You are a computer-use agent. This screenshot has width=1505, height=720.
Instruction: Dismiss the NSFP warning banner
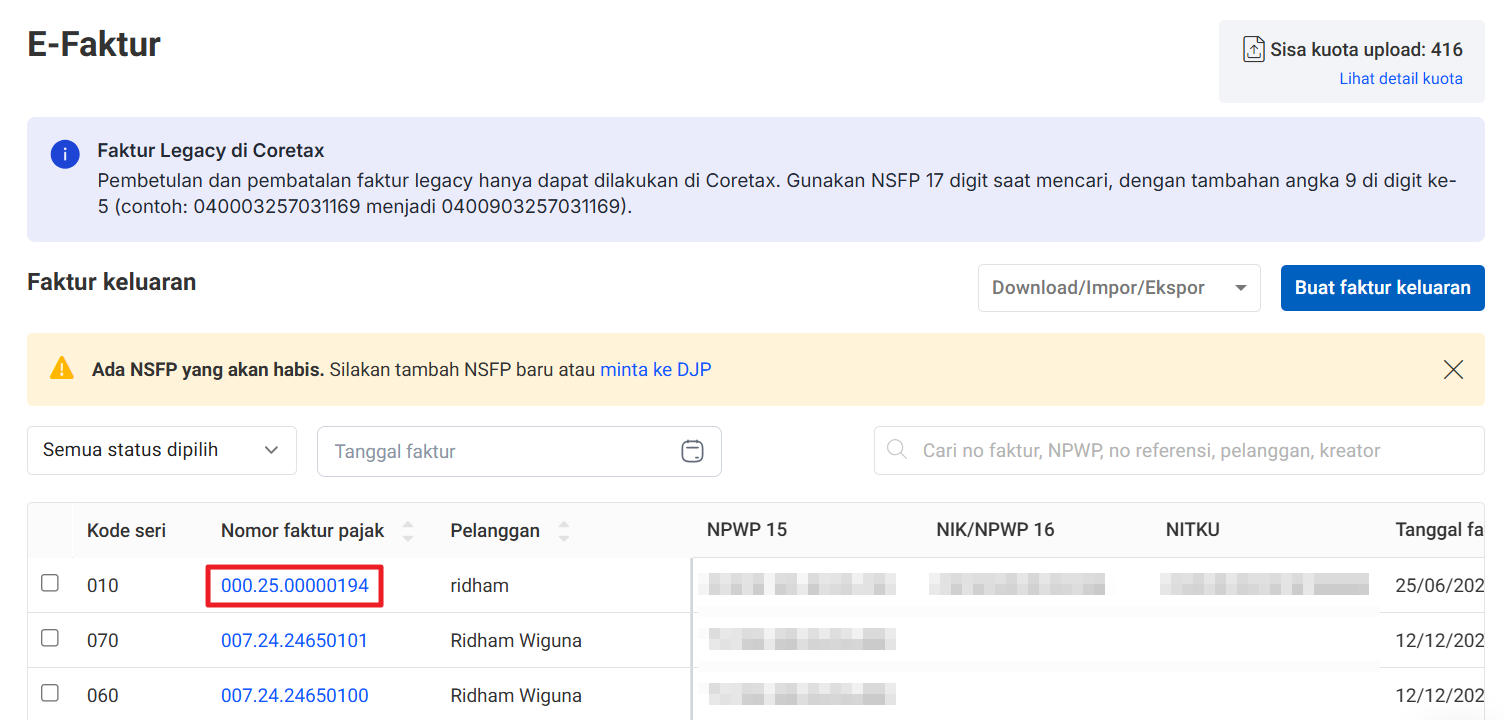(x=1453, y=369)
